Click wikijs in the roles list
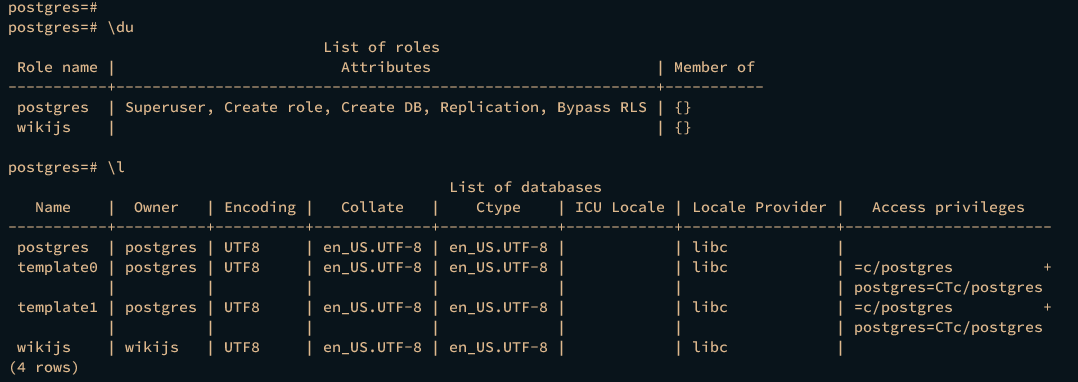Screen dimensions: 1078x382 coord(44,127)
